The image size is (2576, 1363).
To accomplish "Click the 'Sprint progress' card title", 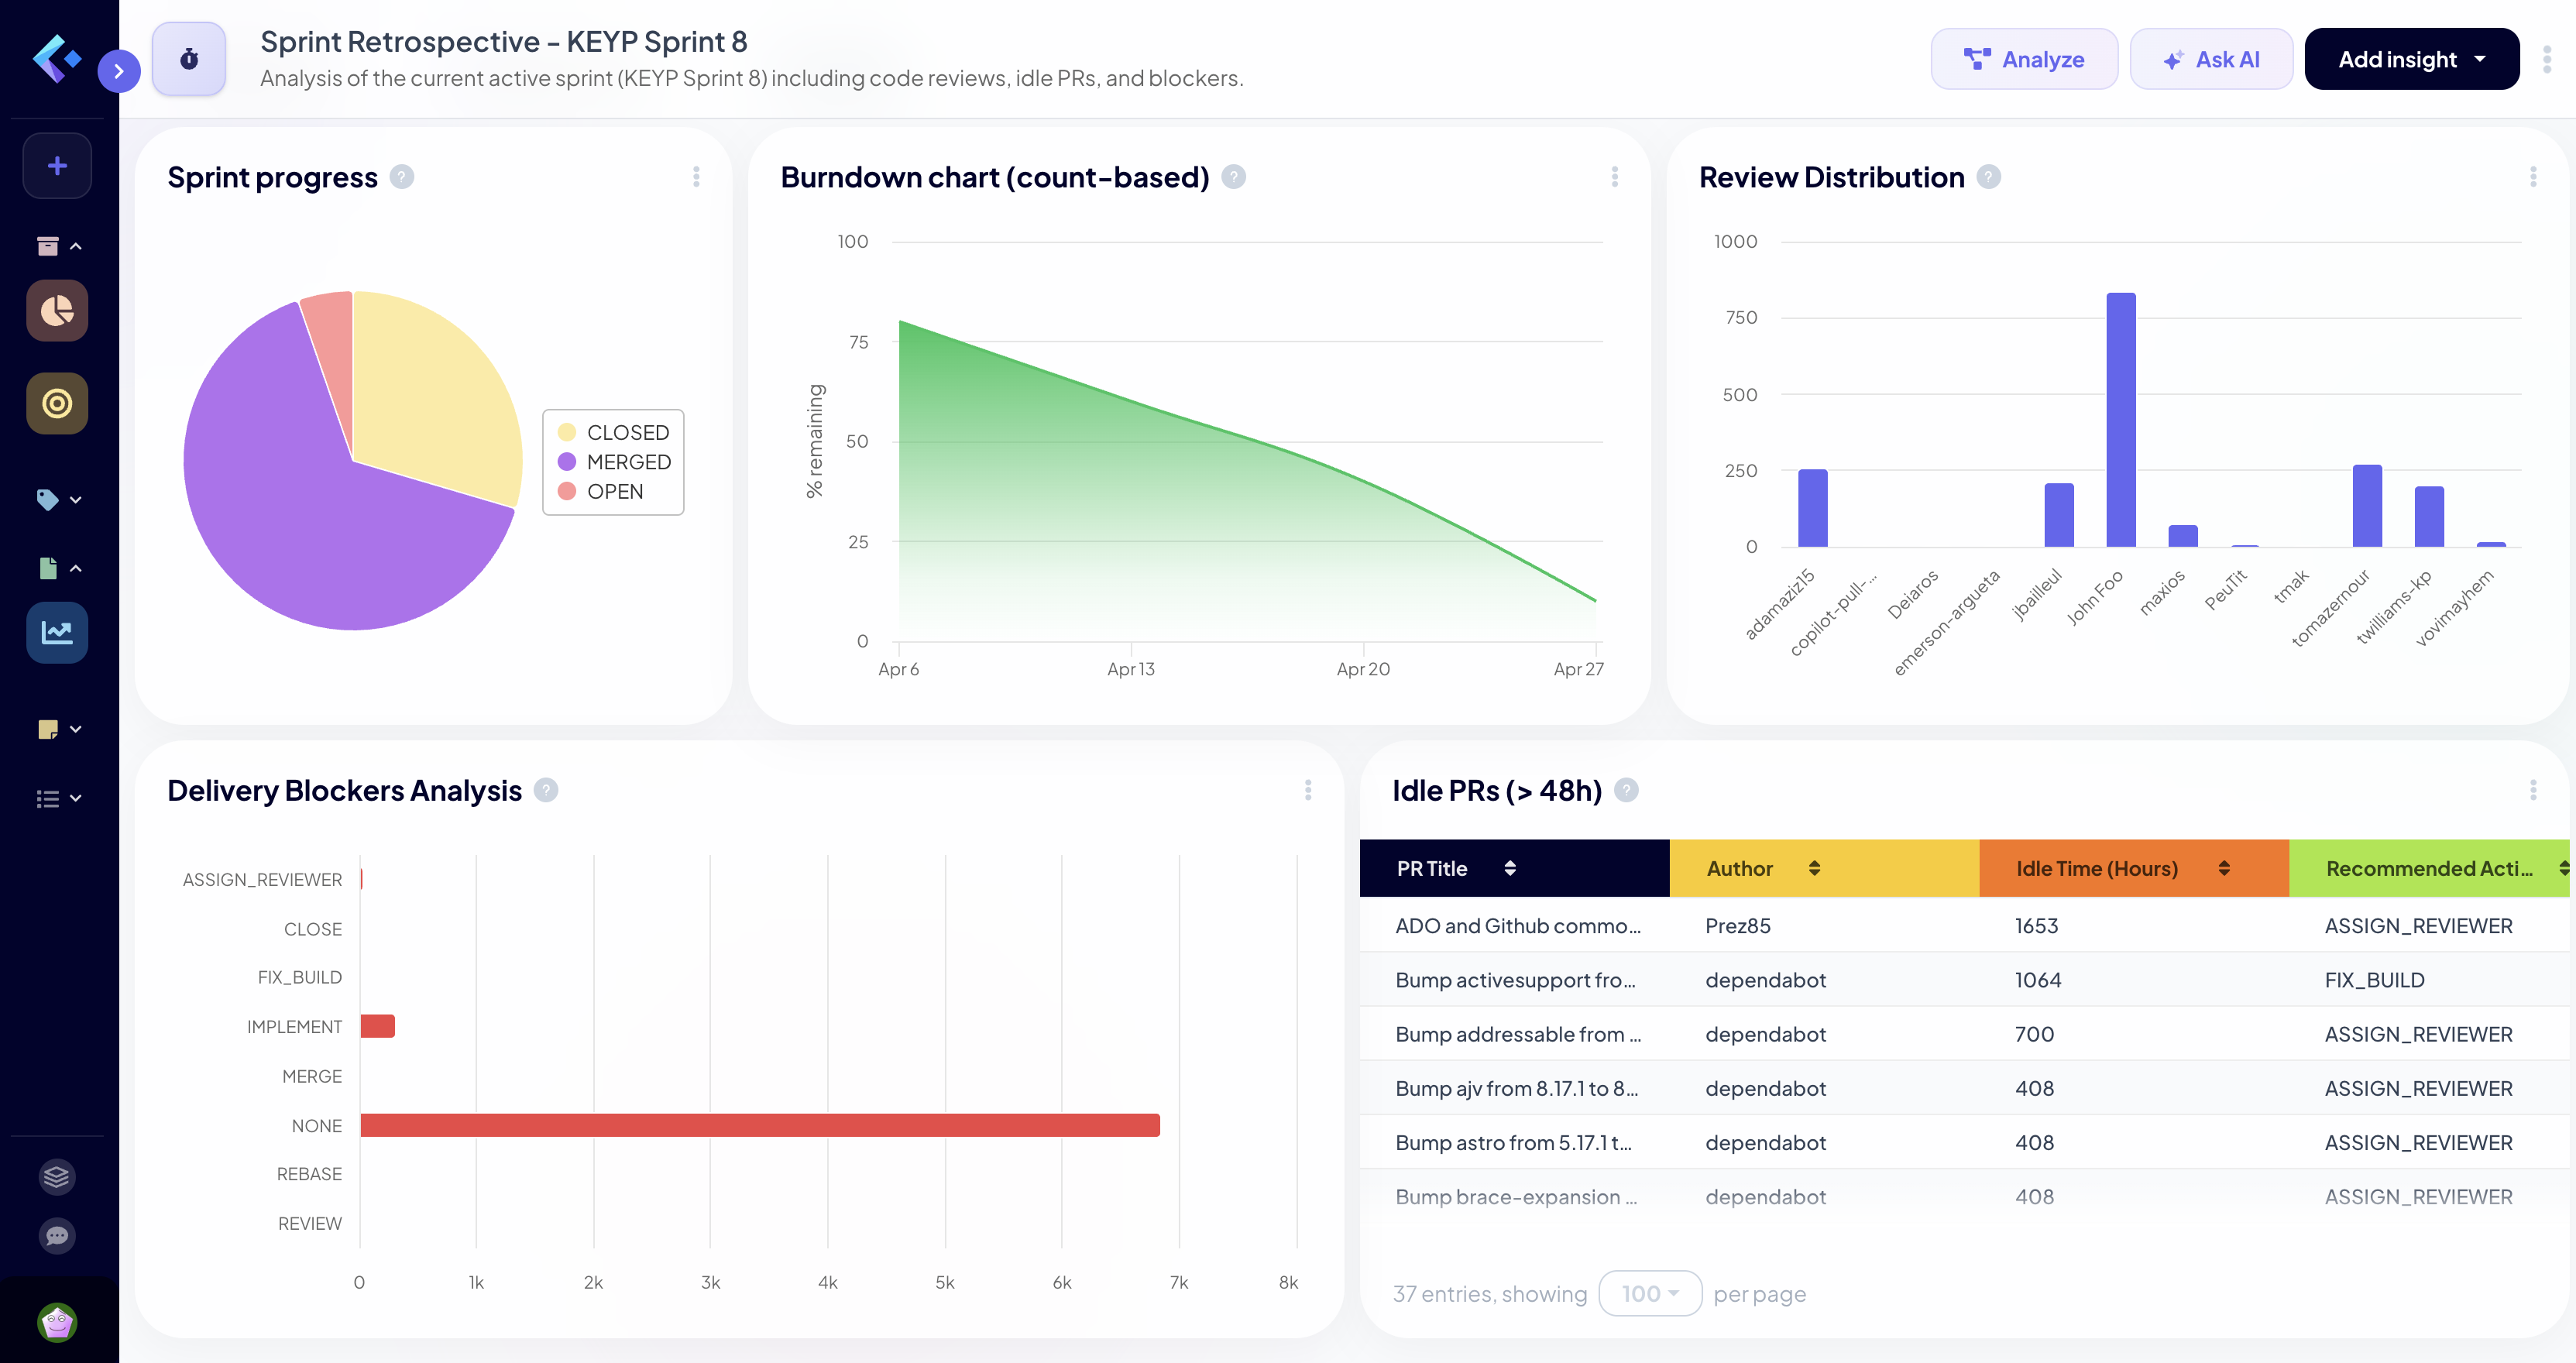I will coord(272,177).
